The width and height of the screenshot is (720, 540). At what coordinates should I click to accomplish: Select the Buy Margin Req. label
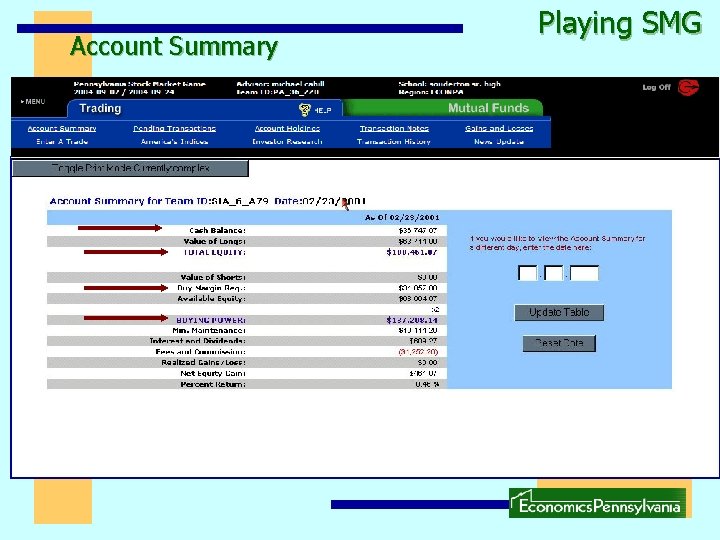211,288
